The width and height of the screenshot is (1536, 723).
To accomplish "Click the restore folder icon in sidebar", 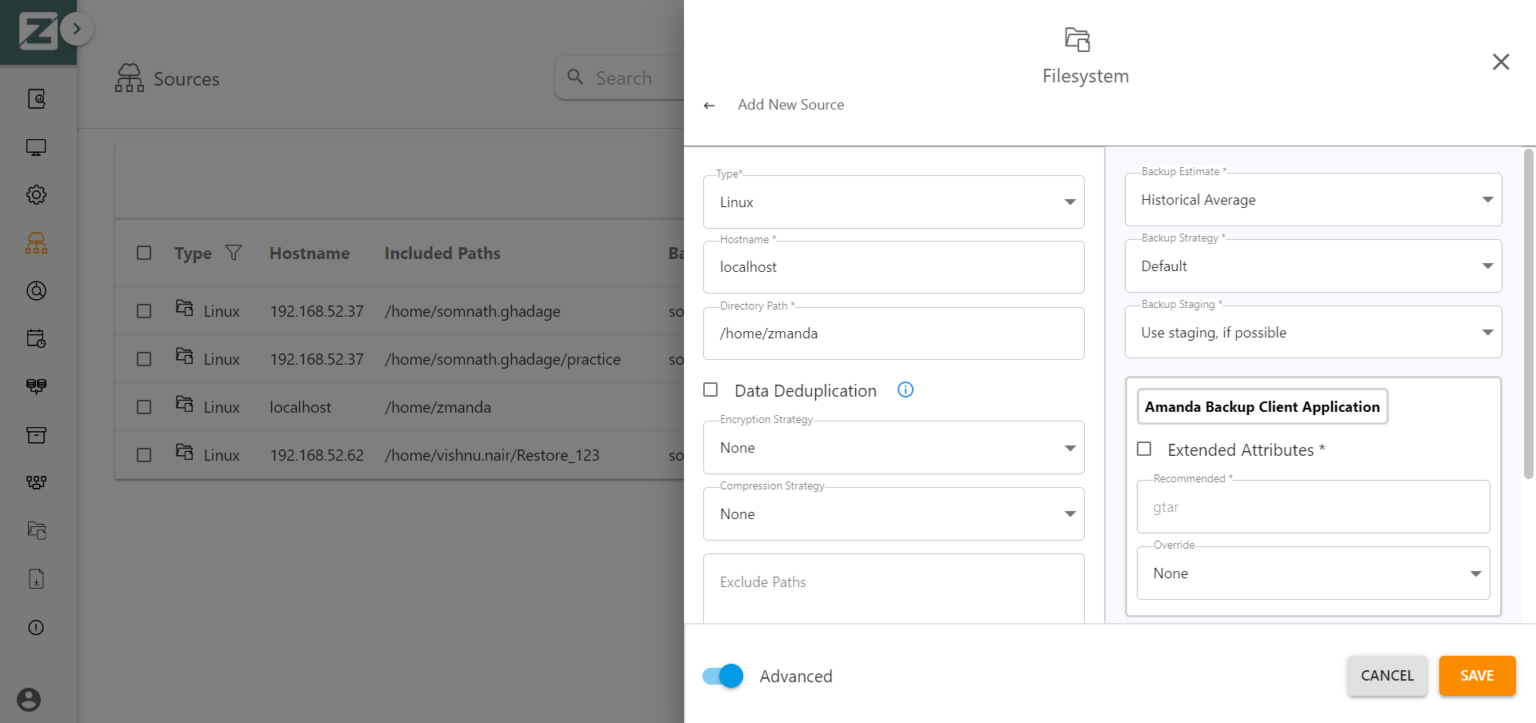I will (36, 531).
